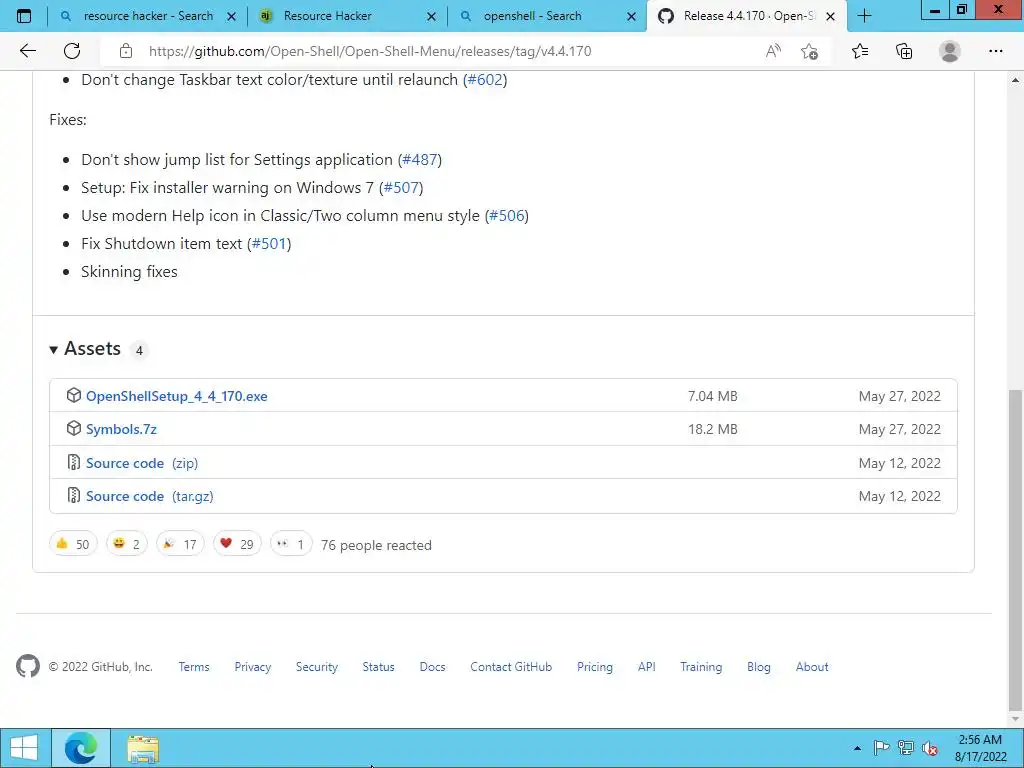Open Docs footer link
Viewport: 1024px width, 768px height.
(432, 667)
